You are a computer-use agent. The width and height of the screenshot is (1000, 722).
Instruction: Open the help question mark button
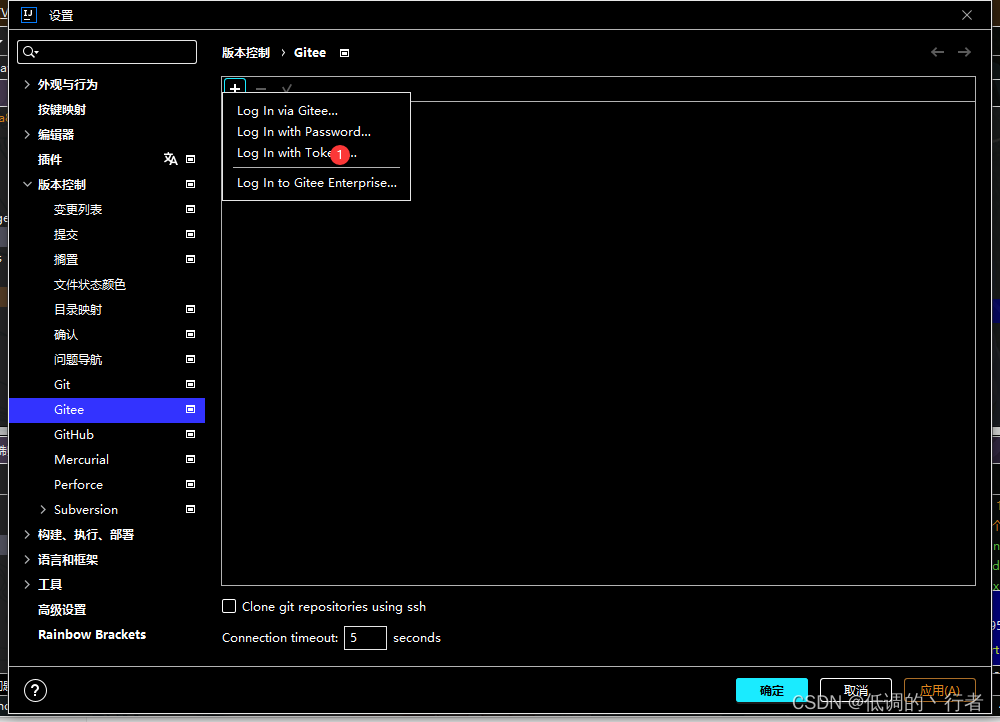pyautogui.click(x=36, y=690)
